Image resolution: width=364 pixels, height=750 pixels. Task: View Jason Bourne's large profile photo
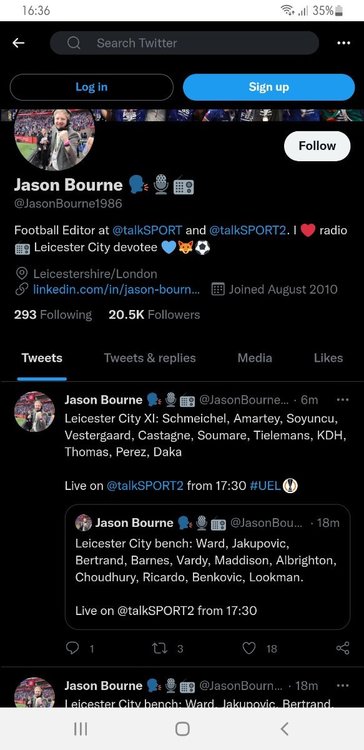[x=55, y=140]
